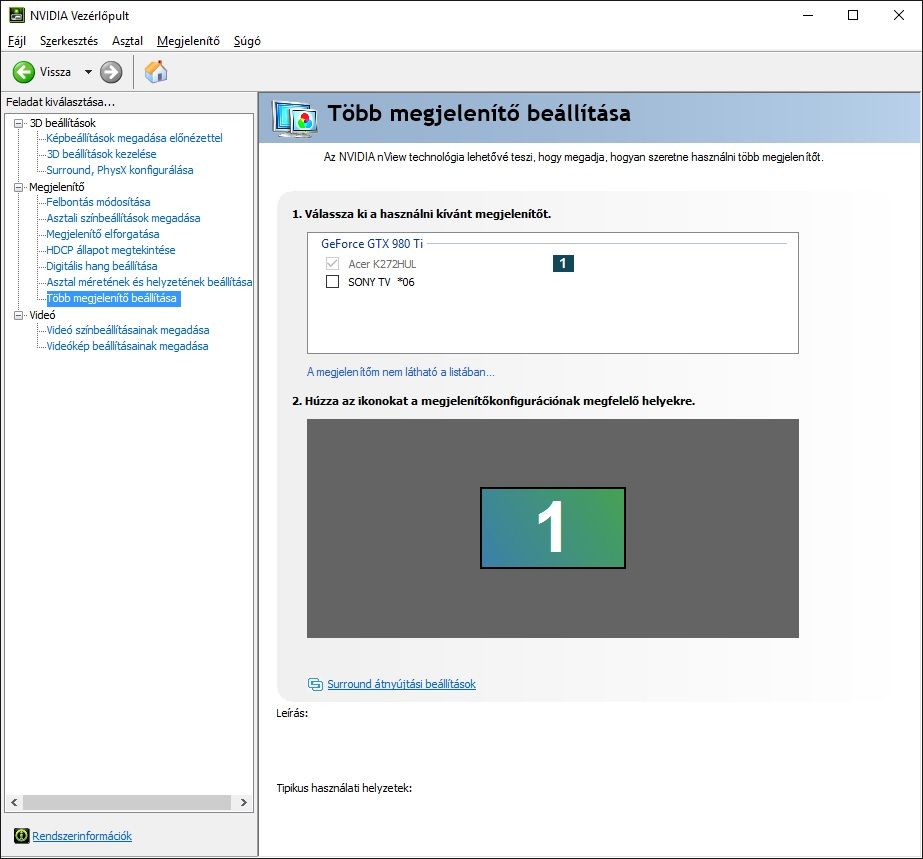Close the NVIDIA Vezérlőpult window
Viewport: 923px width, 859px height.
[899, 15]
